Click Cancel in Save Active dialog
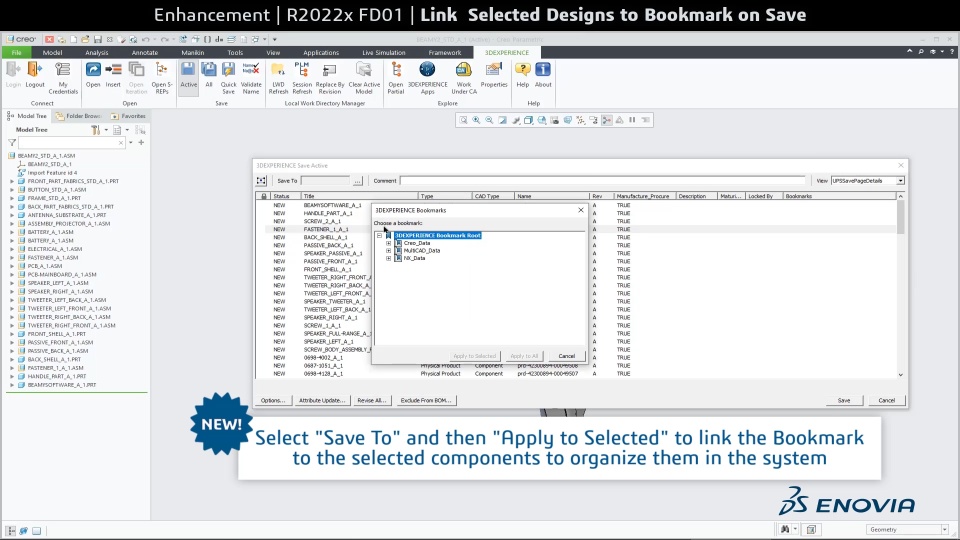 pos(887,400)
